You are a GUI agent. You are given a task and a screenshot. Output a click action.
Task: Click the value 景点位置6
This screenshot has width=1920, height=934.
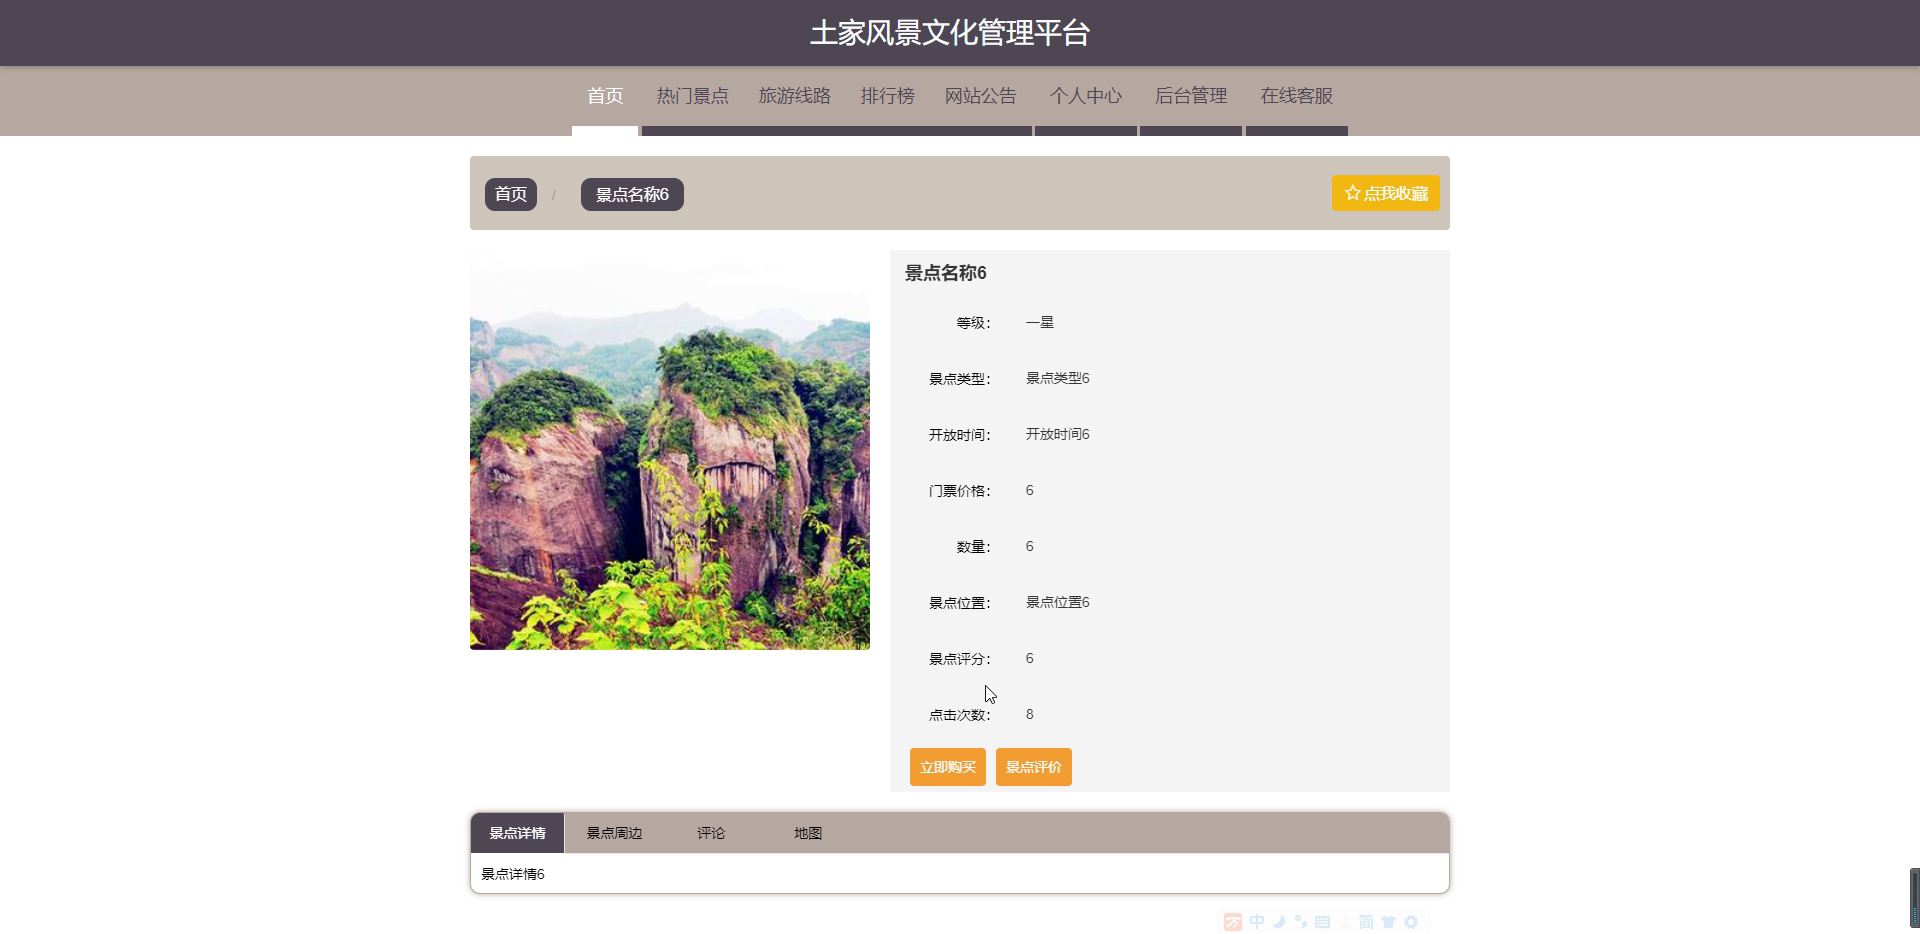click(x=1058, y=602)
